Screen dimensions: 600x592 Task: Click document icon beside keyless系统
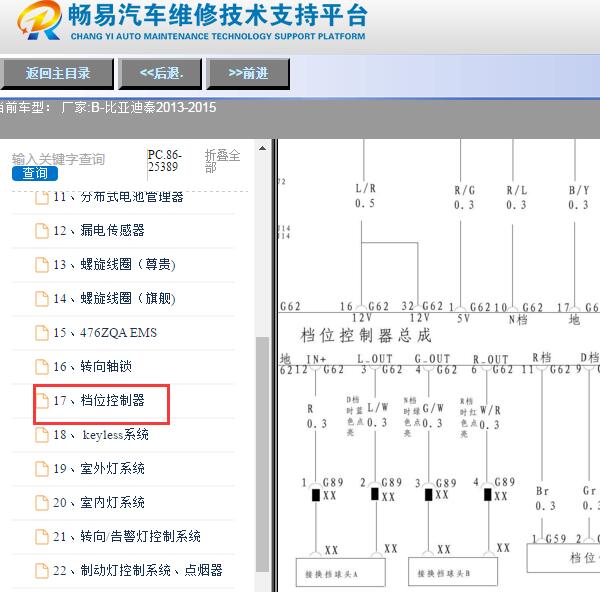click(x=42, y=435)
